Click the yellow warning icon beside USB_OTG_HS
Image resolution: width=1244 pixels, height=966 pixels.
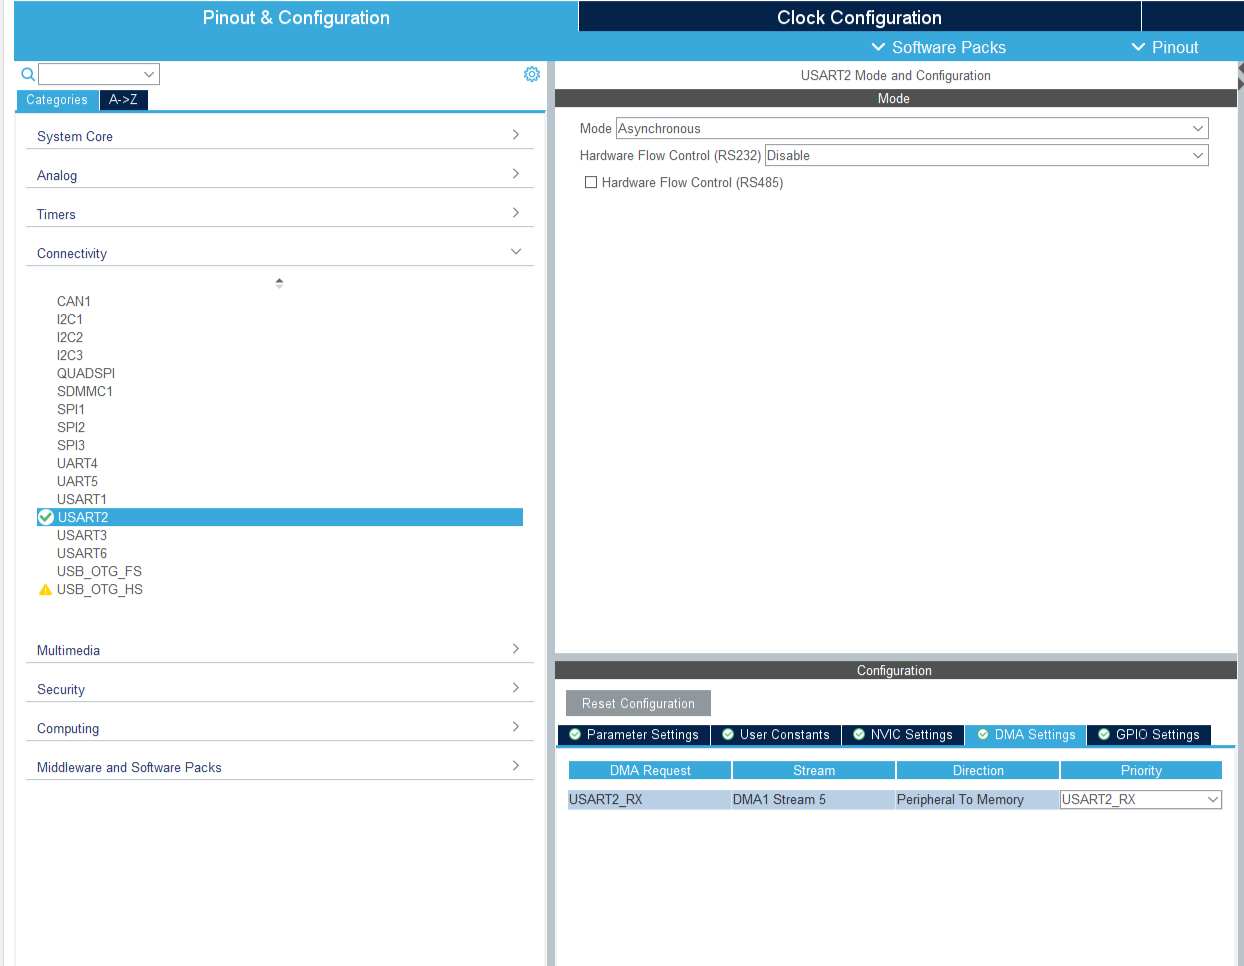tap(45, 590)
